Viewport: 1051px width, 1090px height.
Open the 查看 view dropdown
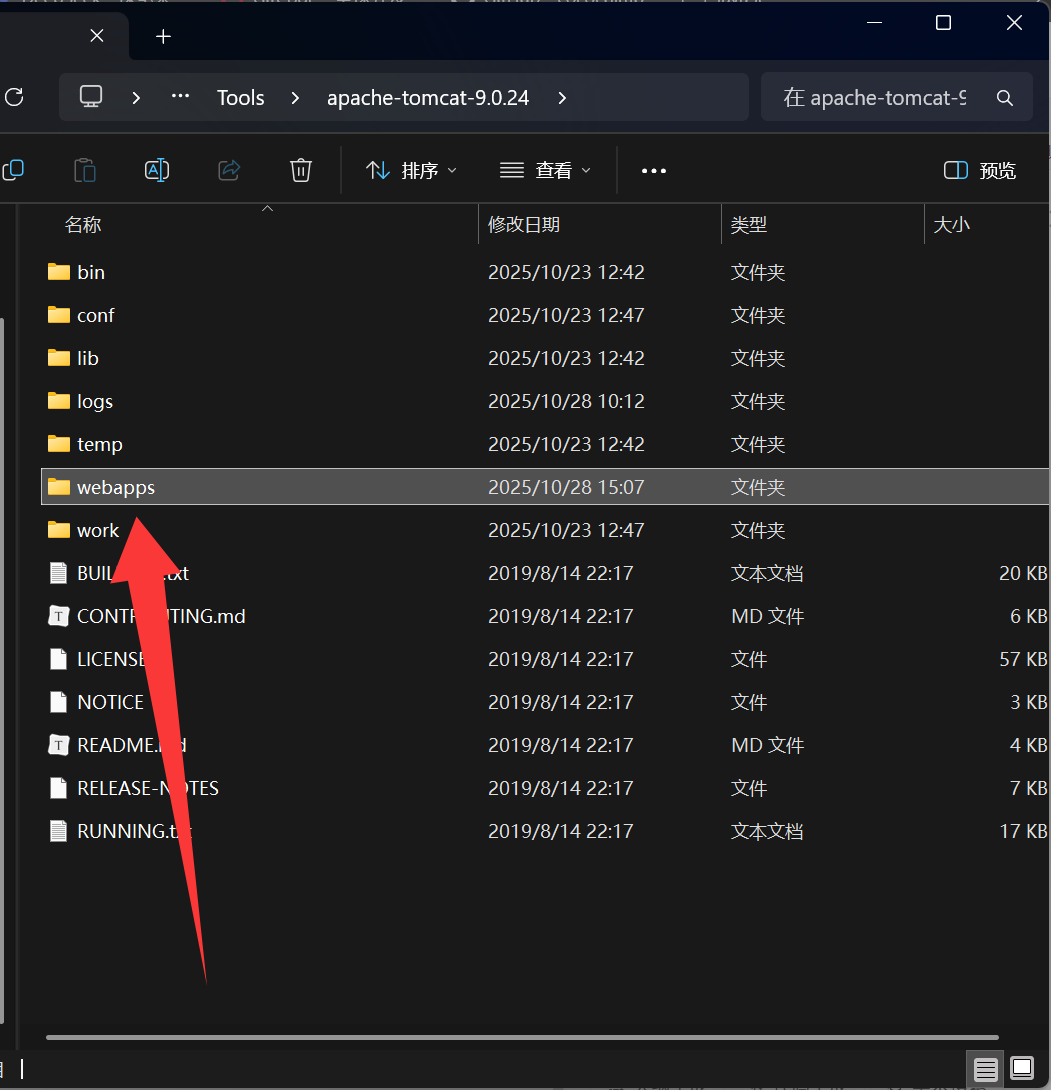(546, 170)
